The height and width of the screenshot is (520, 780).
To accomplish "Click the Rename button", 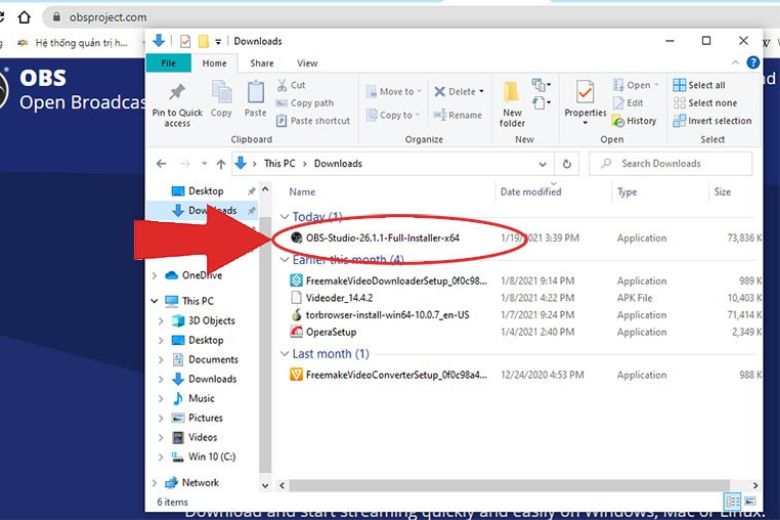I will 458,115.
